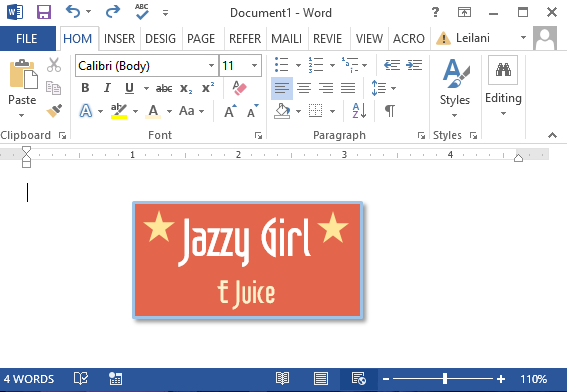The height and width of the screenshot is (392, 567).
Task: Click the macro recording status bar icon
Action: (116, 379)
